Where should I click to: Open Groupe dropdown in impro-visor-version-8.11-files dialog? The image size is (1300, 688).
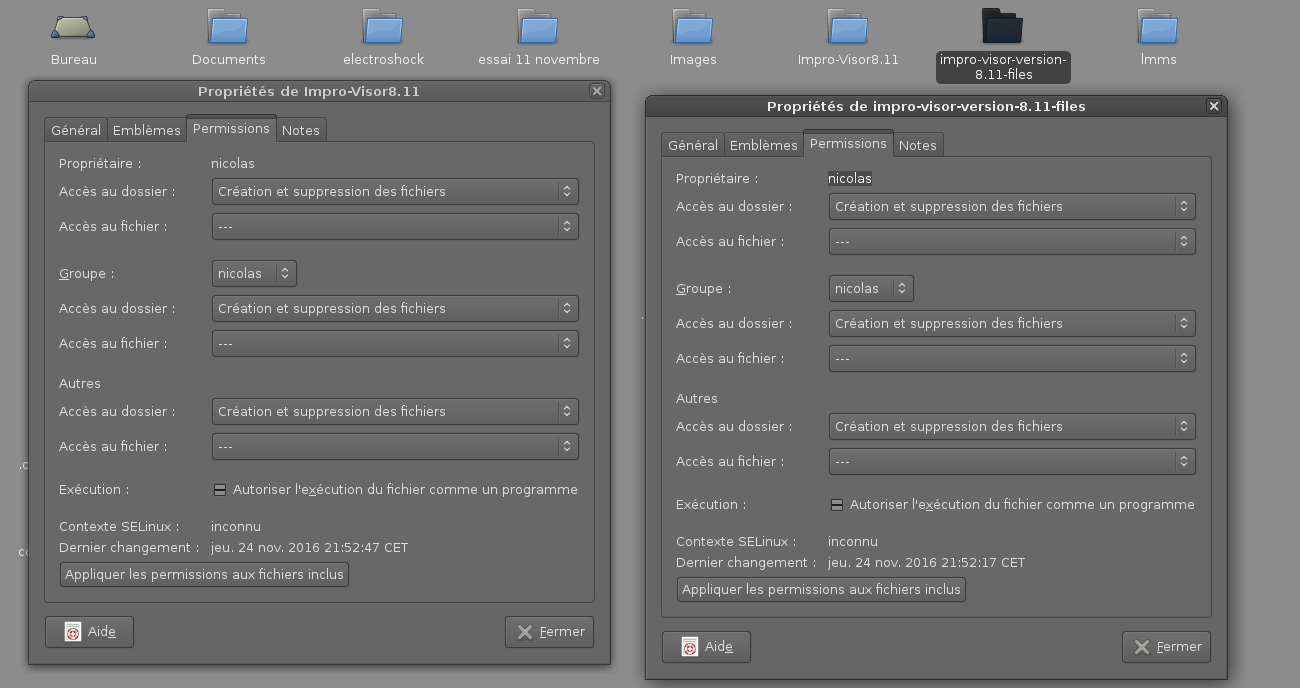(871, 288)
